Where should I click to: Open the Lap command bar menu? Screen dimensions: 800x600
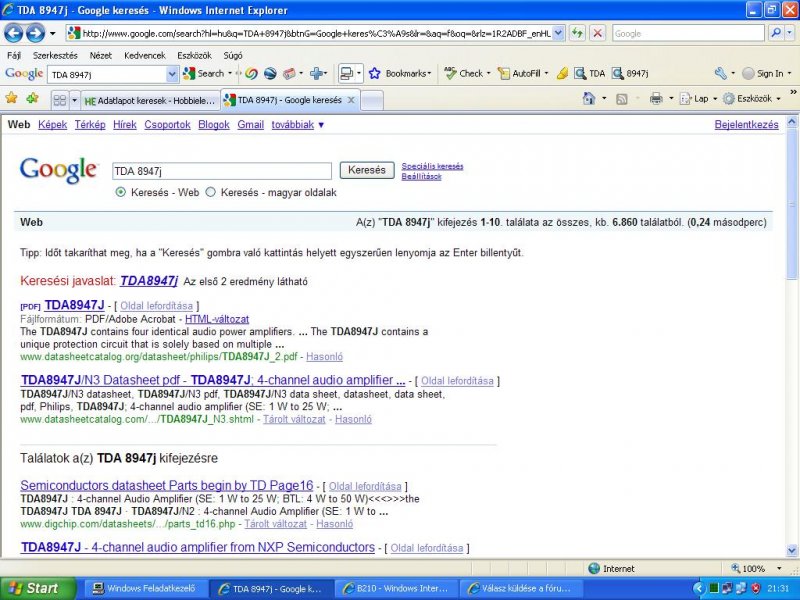(x=696, y=98)
